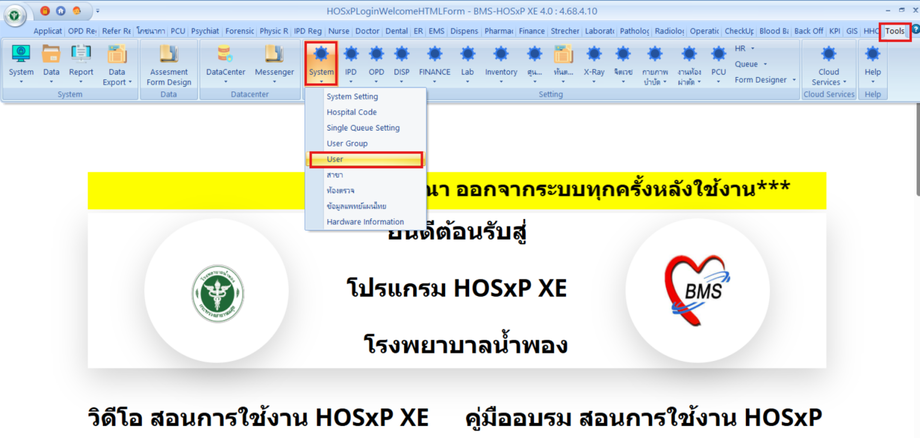Viewport: 920px width, 438px height.
Task: Switch to the Finance ribbon tab
Action: [532, 32]
